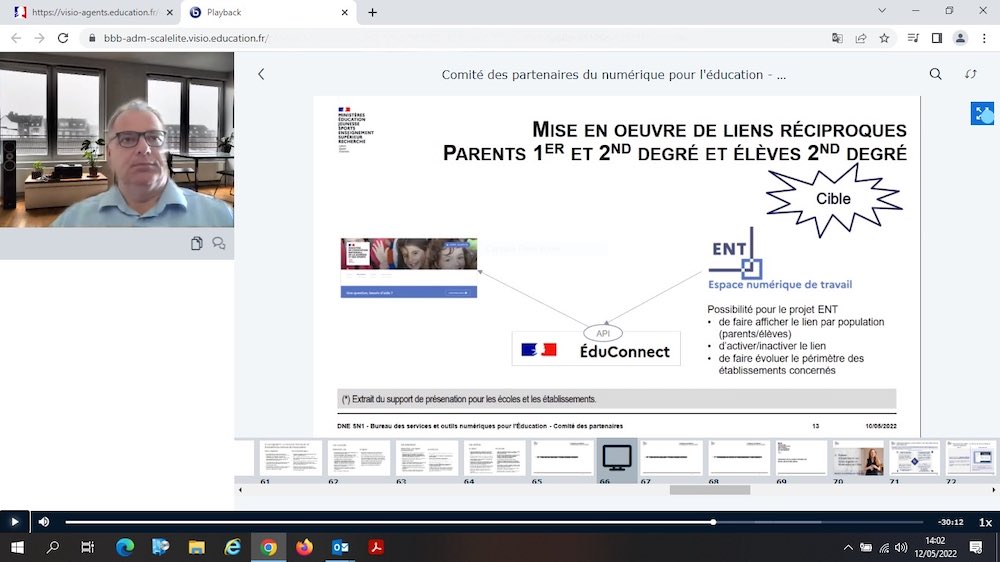Open File Explorer from the taskbar
The image size is (1000, 562).
tap(196, 547)
